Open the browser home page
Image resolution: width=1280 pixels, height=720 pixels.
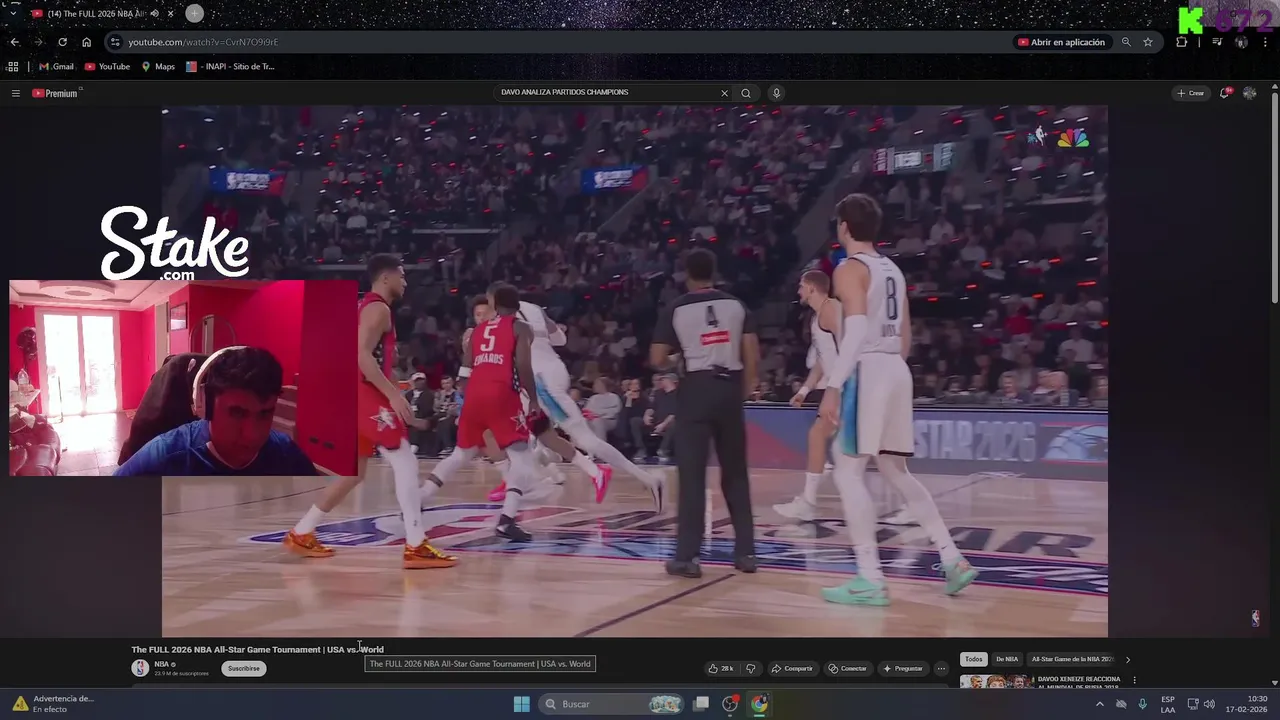coord(86,42)
